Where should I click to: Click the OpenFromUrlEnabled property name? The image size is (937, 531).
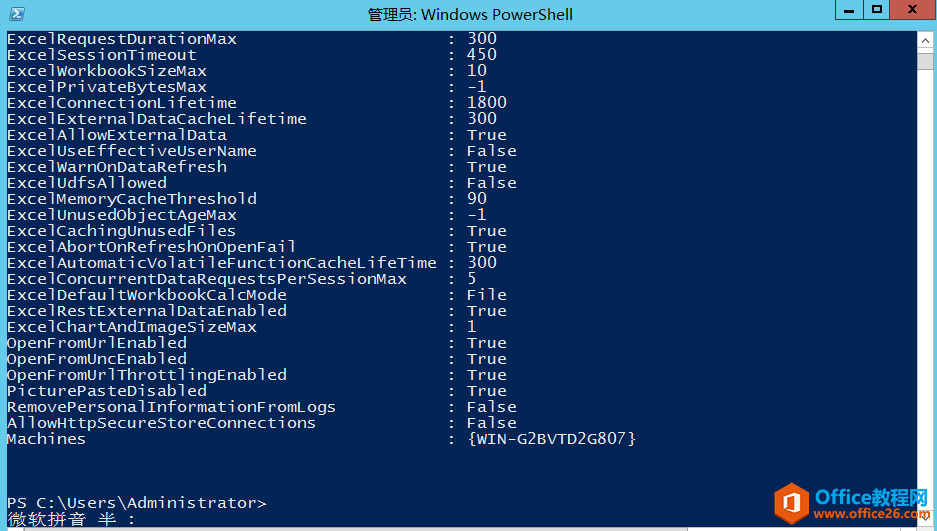click(97, 343)
